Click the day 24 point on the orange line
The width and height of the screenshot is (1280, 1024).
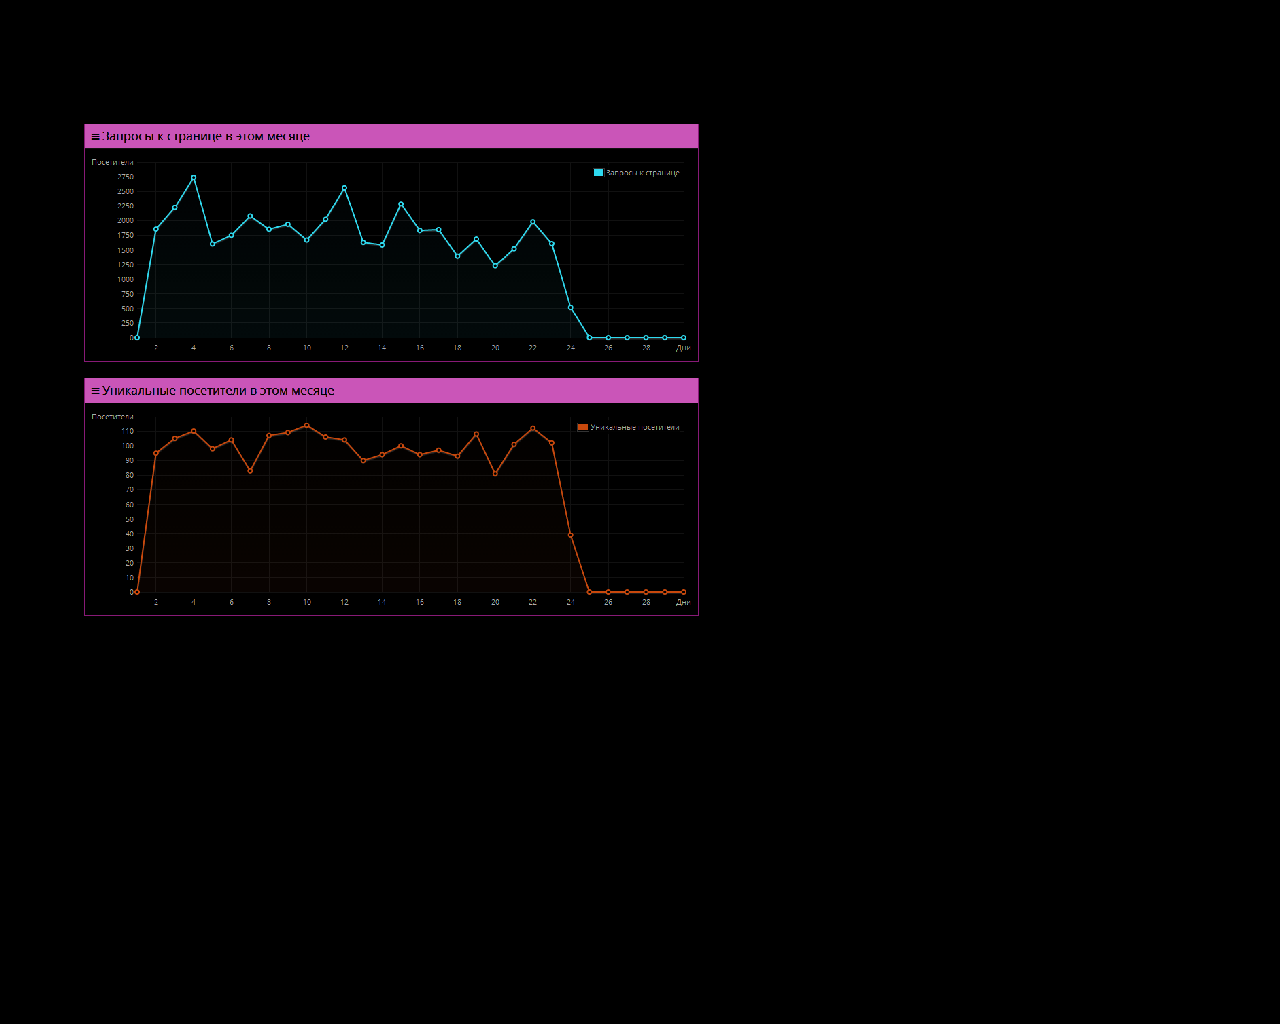(x=571, y=535)
